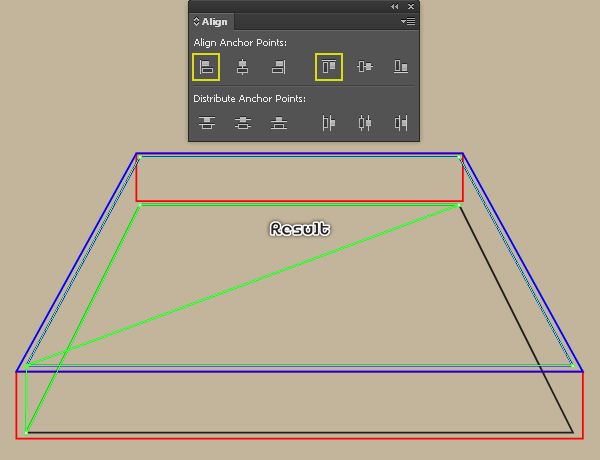This screenshot has width=600, height=460.
Task: Click Vertical Distribute Bottom icon
Action: click(279, 123)
